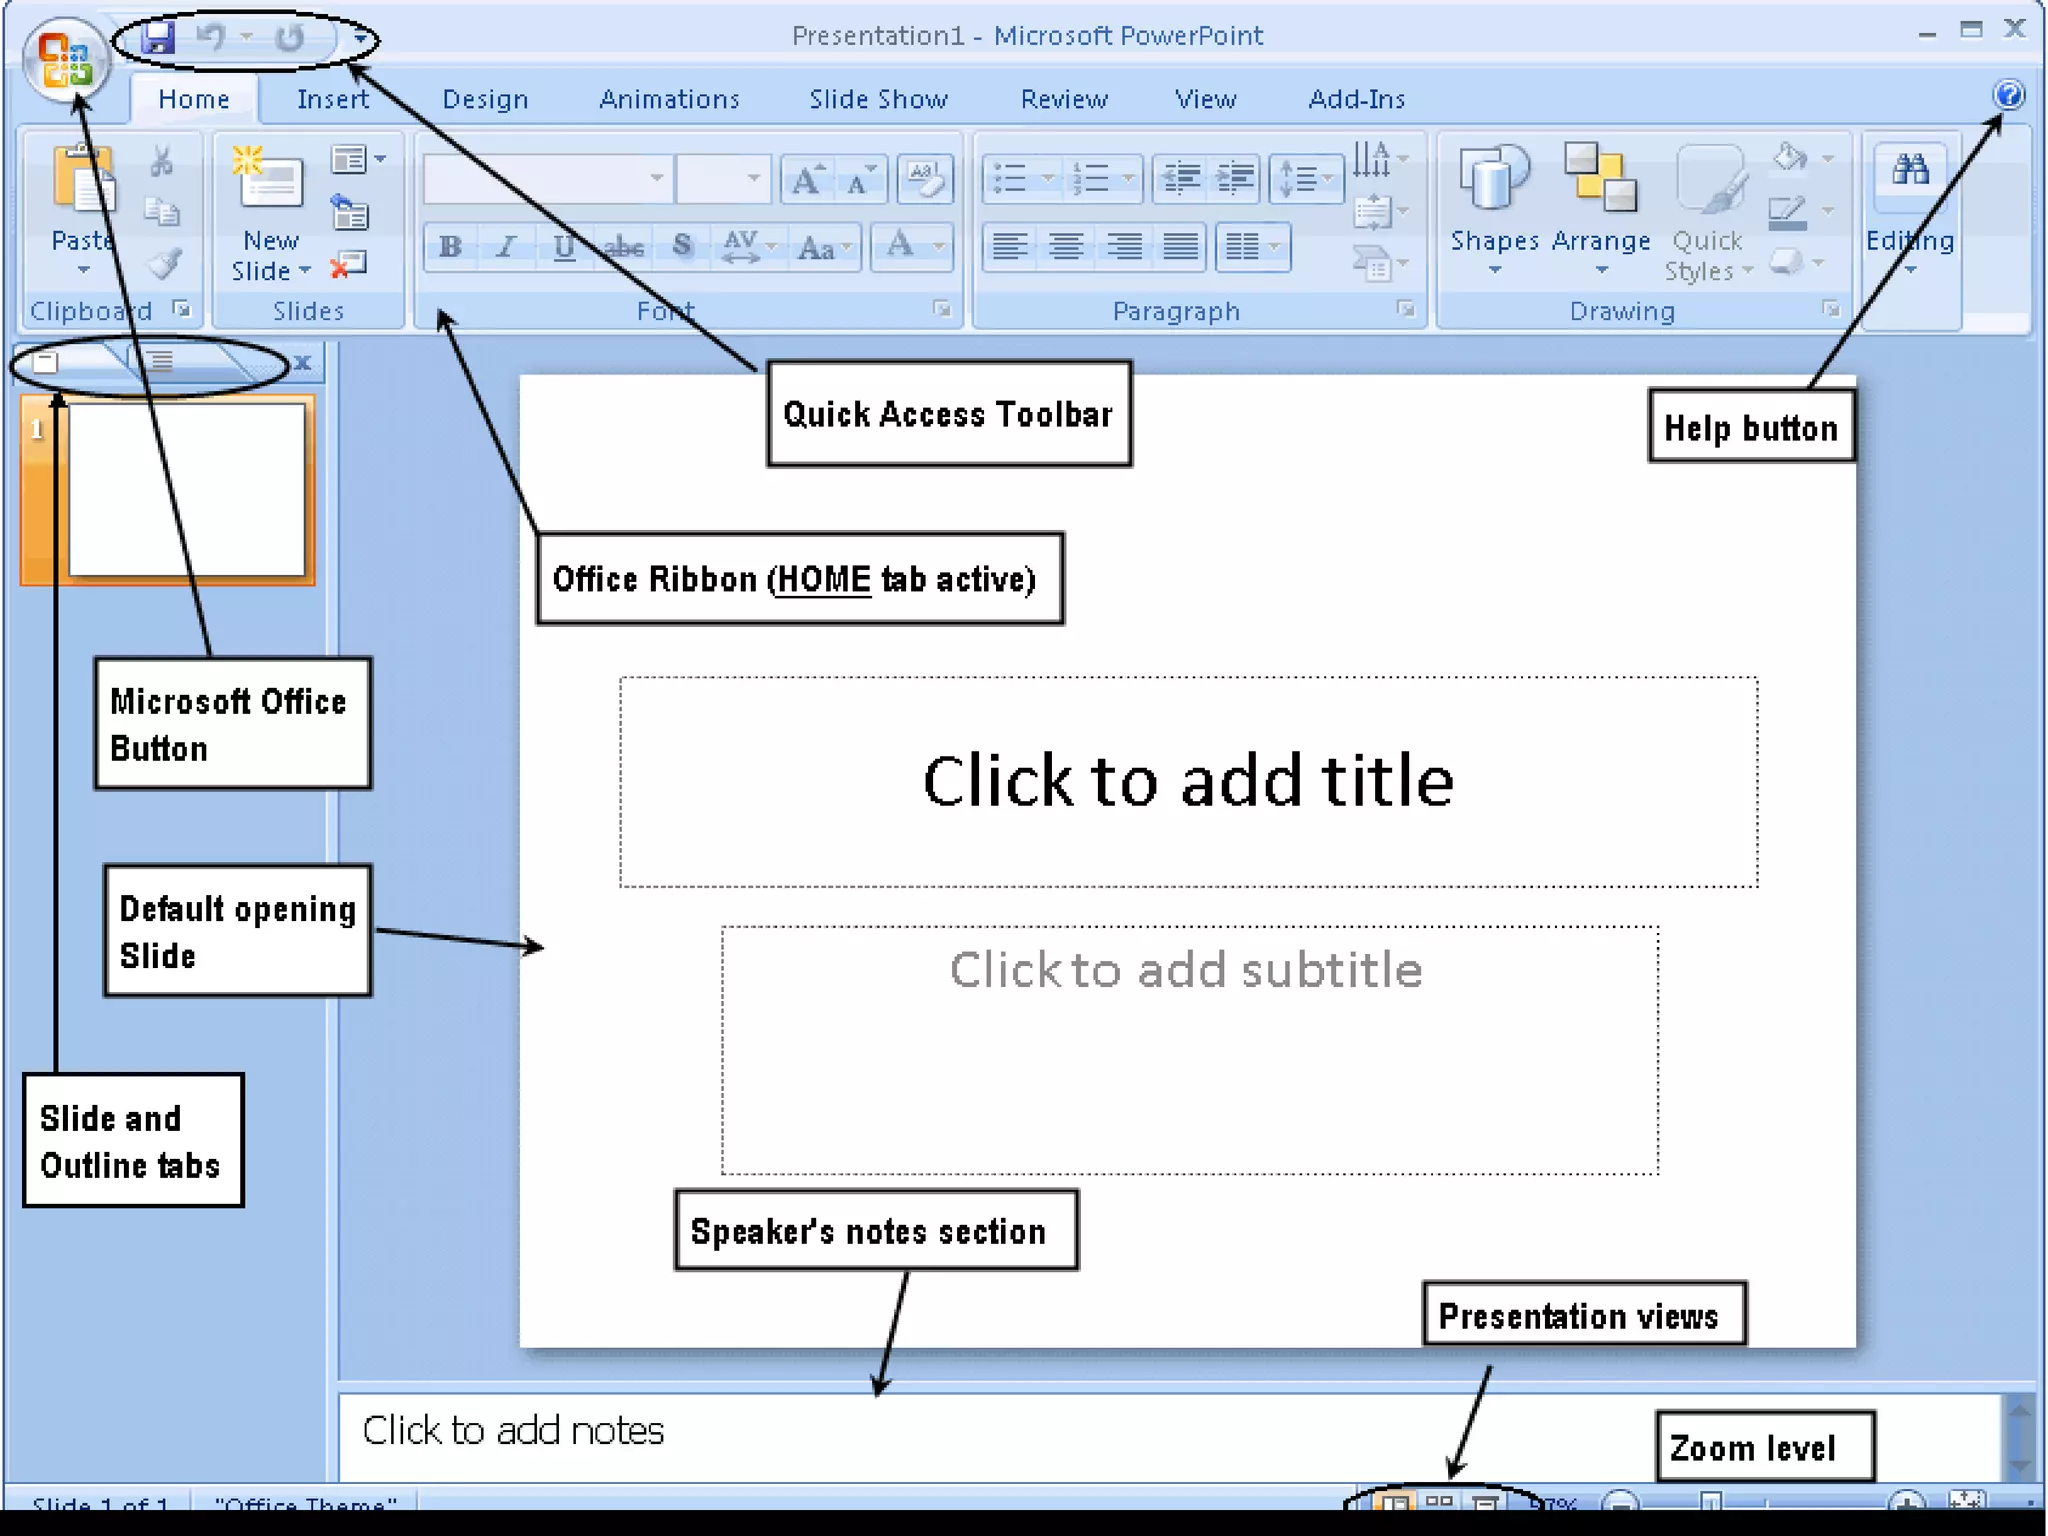The height and width of the screenshot is (1536, 2048).
Task: Toggle Italic text formatting
Action: point(507,246)
